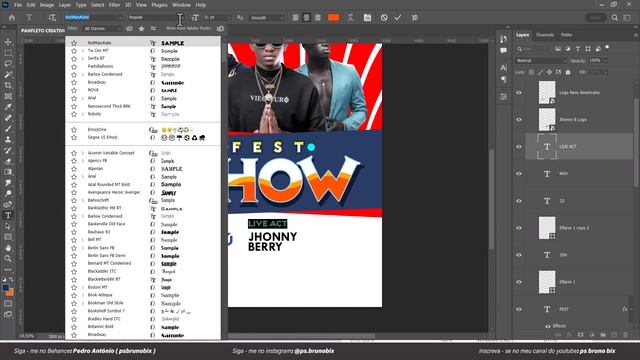Open the Paragraph panel icon in side dock

coord(504,79)
